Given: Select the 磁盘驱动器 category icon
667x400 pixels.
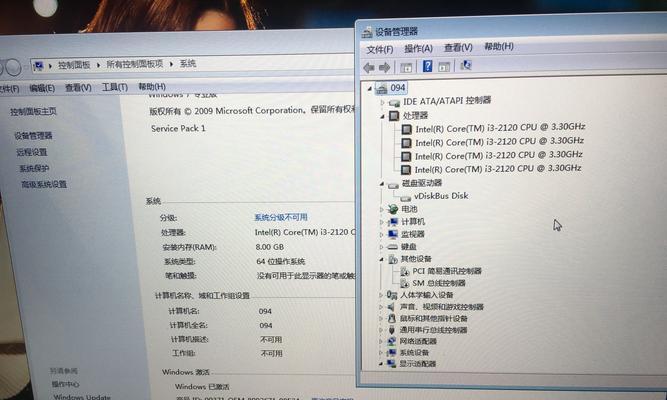Looking at the screenshot, I should pos(393,185).
